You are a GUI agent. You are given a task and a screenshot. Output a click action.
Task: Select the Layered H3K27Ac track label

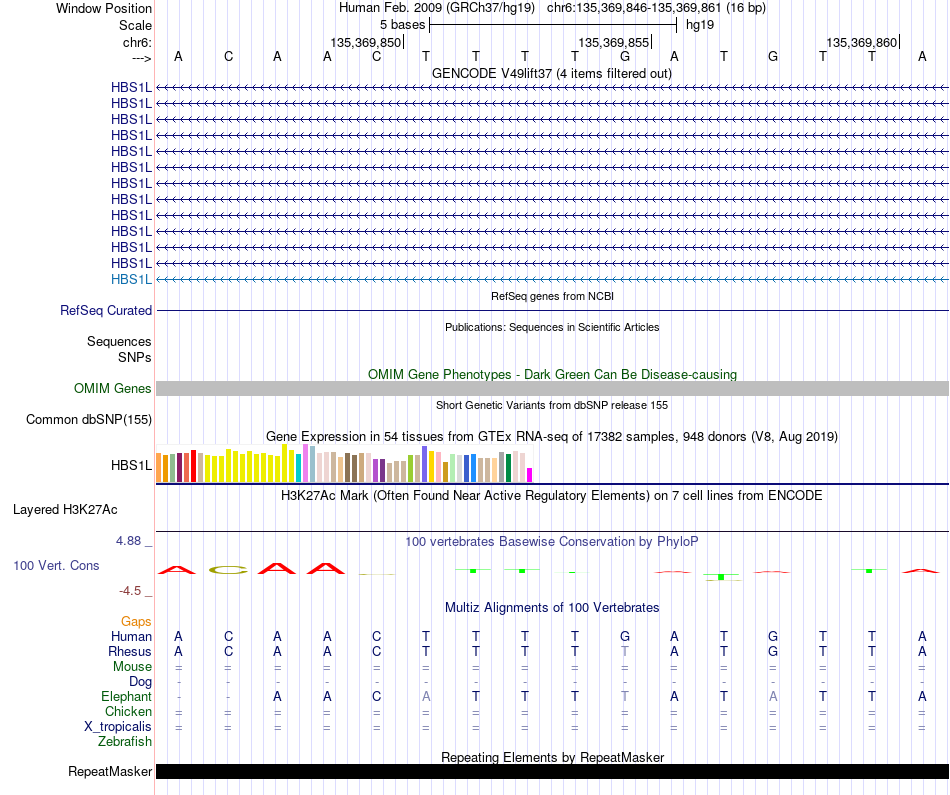(65, 510)
